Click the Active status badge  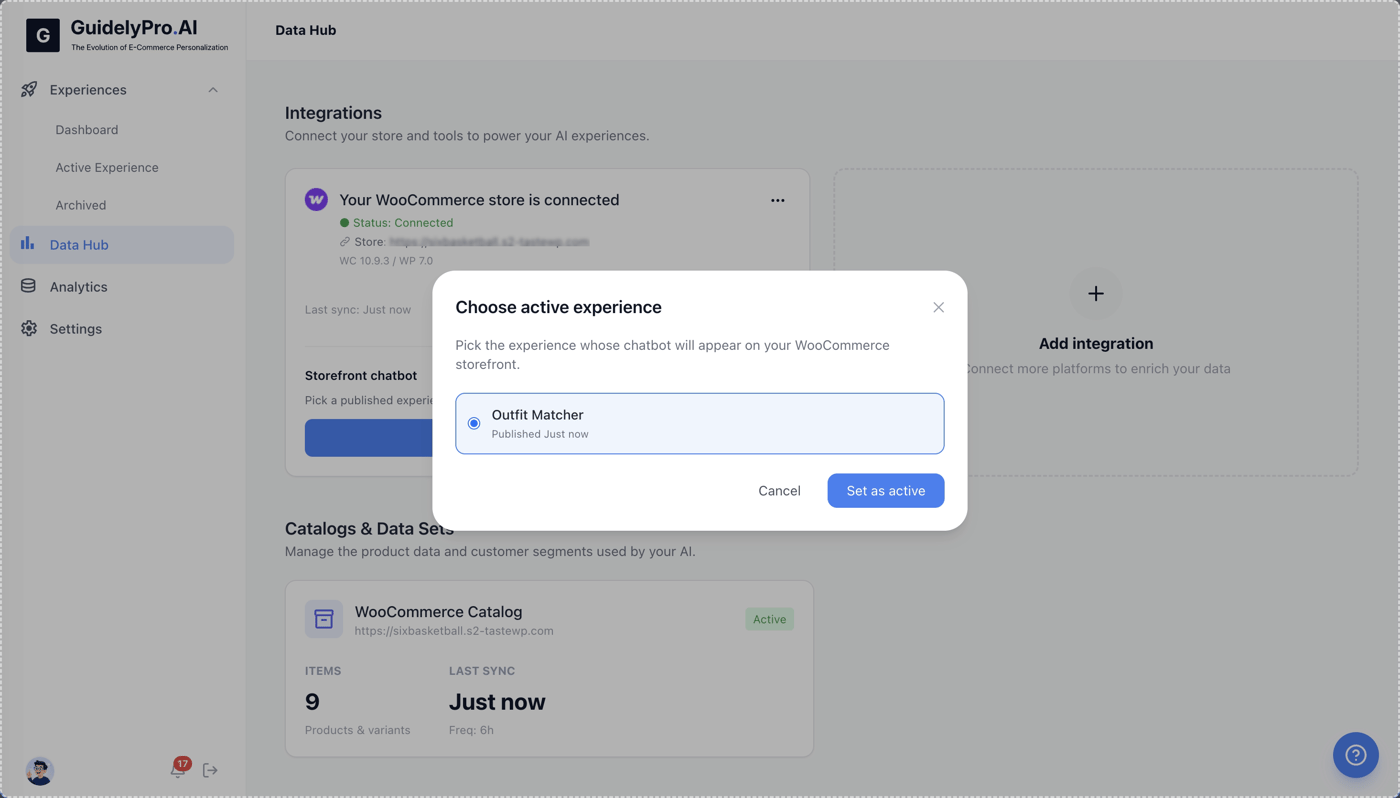(769, 620)
